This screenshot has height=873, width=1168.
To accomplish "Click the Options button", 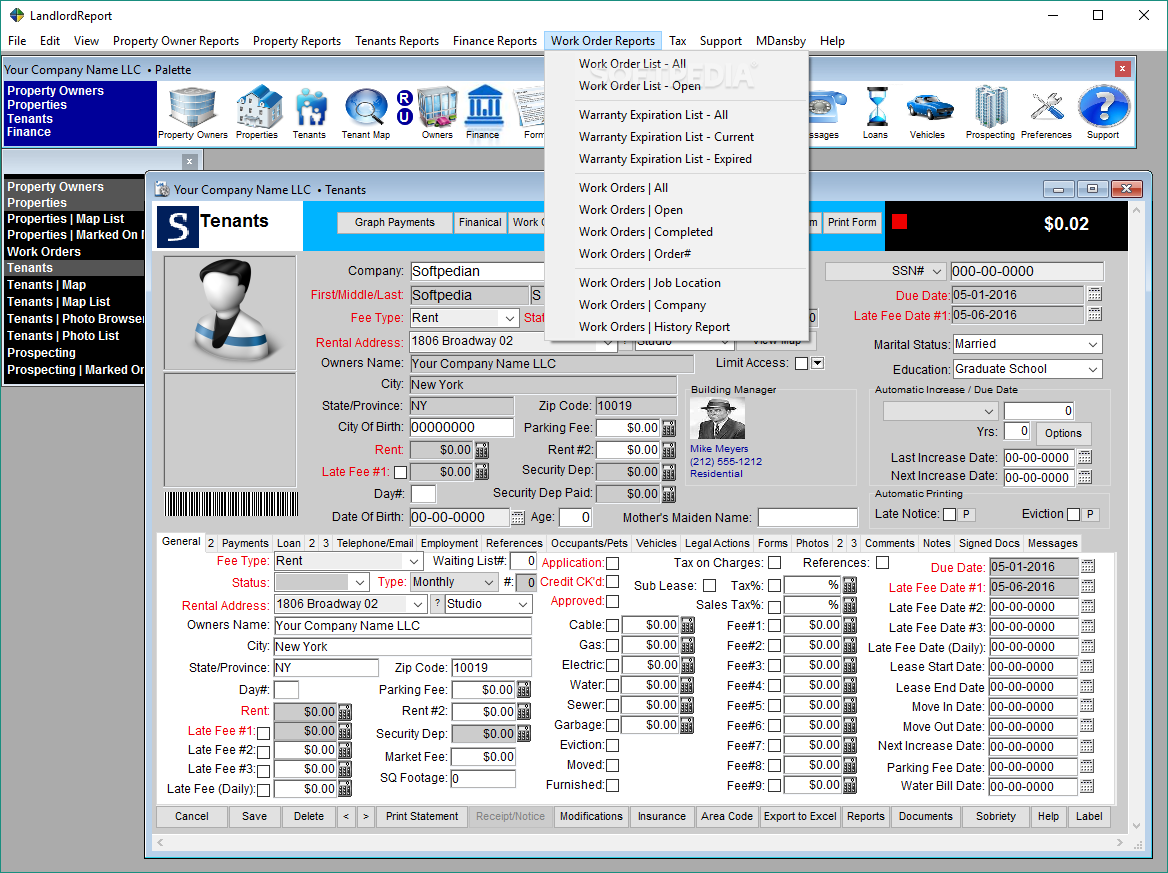I will point(1063,434).
